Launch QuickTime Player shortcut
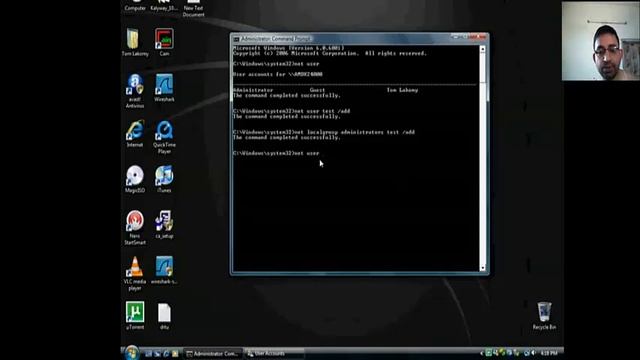This screenshot has height=360, width=640. coord(164,137)
